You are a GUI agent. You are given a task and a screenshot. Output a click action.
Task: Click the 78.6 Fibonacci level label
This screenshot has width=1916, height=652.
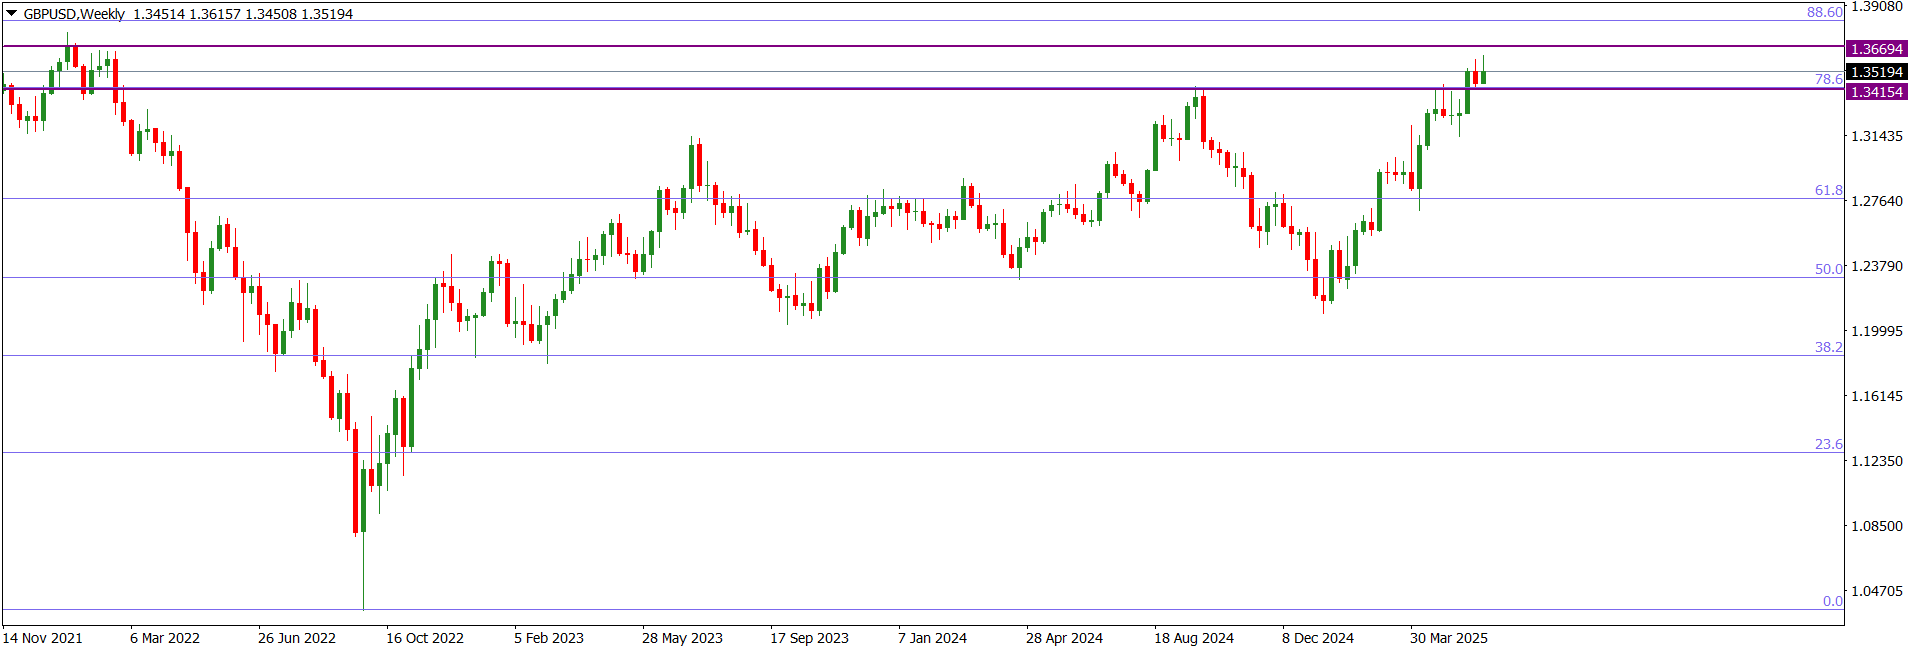pos(1828,79)
